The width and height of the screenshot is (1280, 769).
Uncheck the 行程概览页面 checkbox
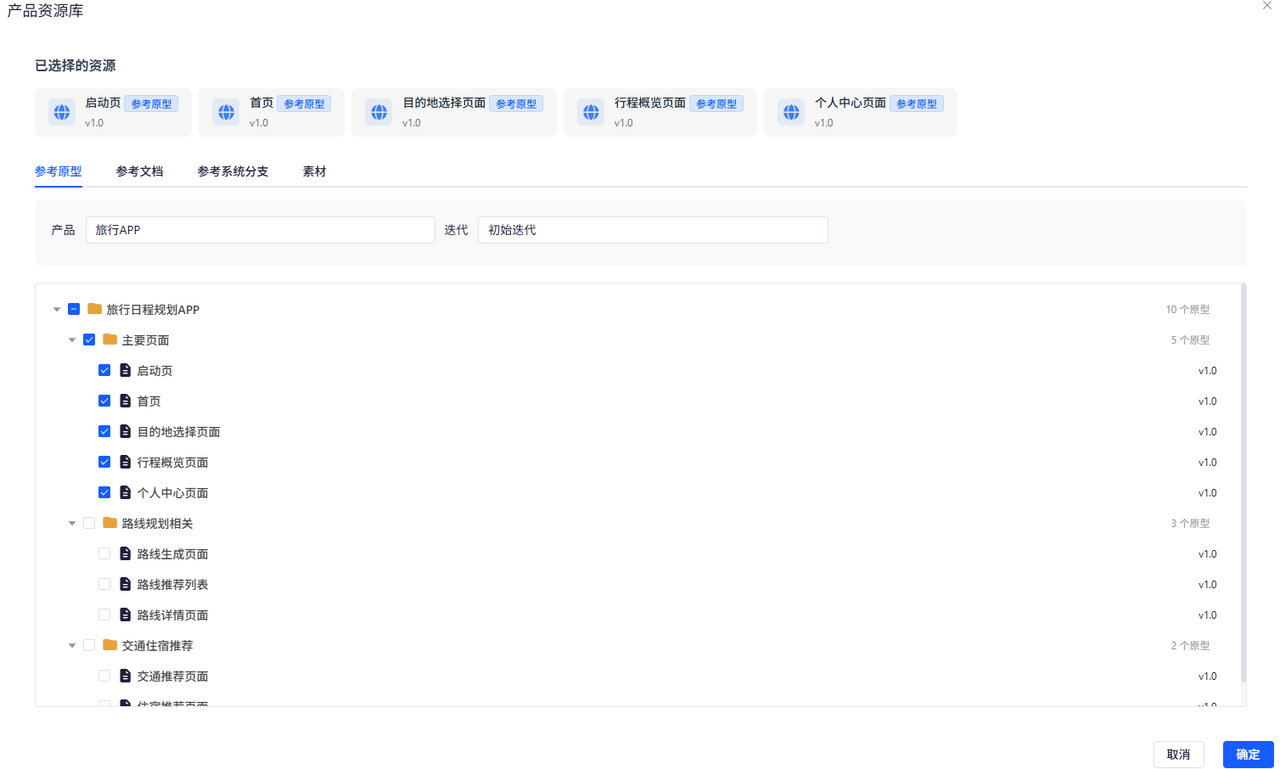pyautogui.click(x=104, y=462)
